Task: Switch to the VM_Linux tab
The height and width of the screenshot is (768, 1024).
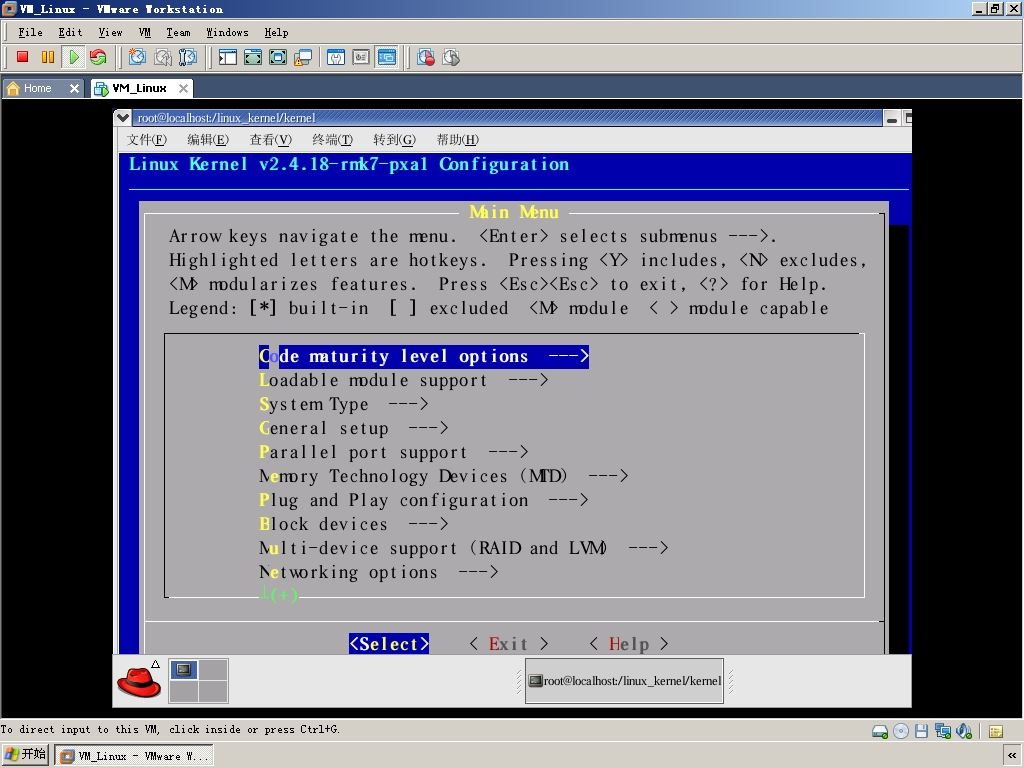Action: tap(138, 88)
